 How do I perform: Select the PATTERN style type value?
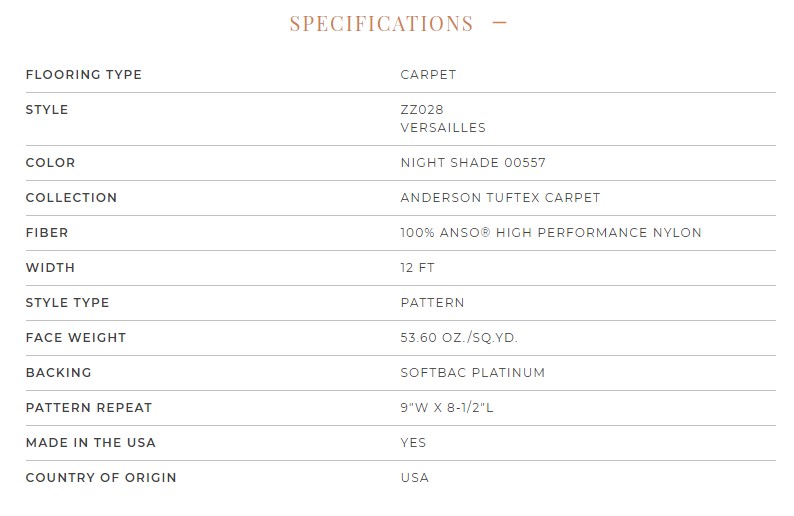(432, 302)
